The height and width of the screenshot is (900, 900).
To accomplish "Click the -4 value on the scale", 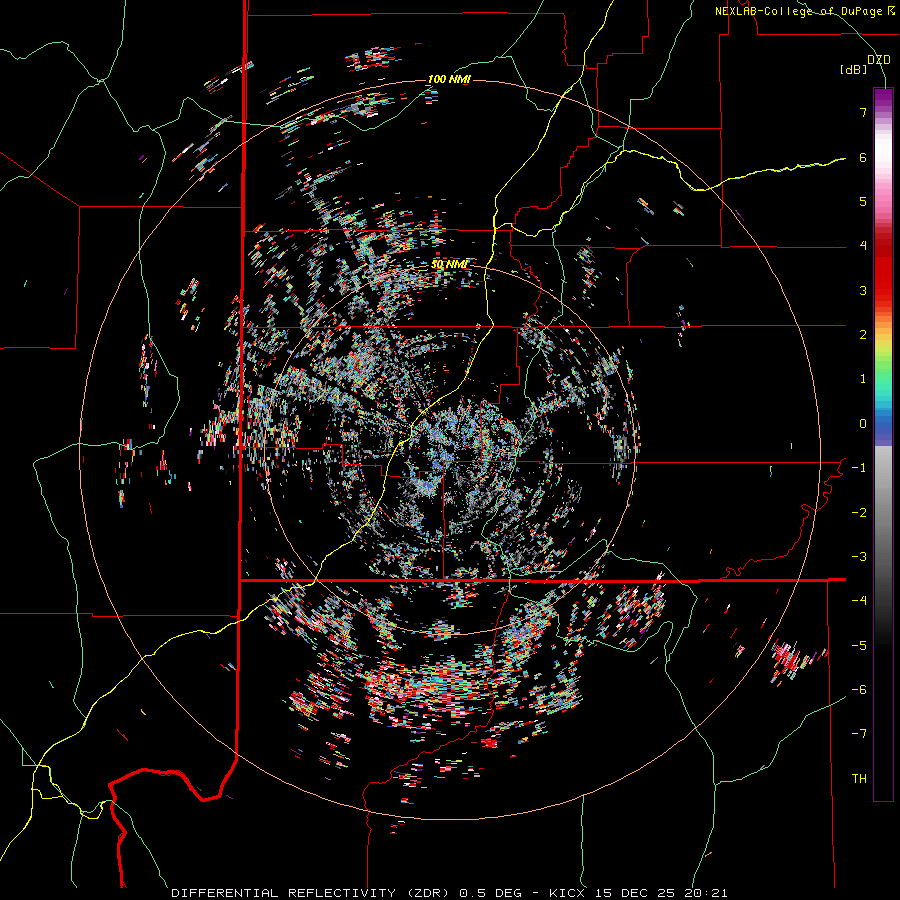I will pos(859,601).
